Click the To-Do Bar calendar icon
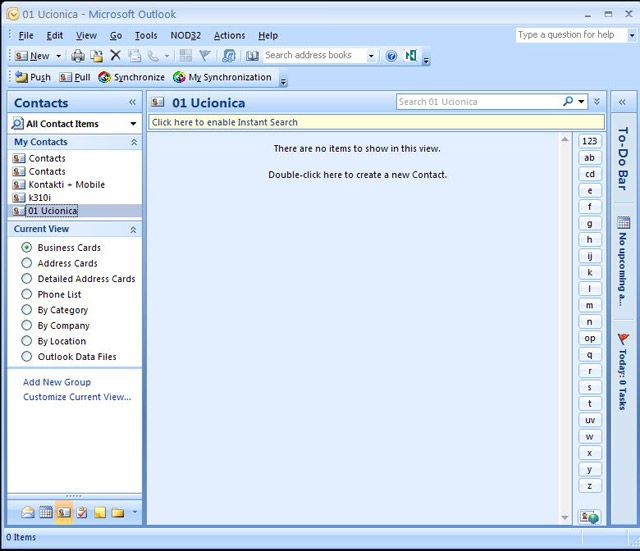The width and height of the screenshot is (640, 551). click(623, 223)
